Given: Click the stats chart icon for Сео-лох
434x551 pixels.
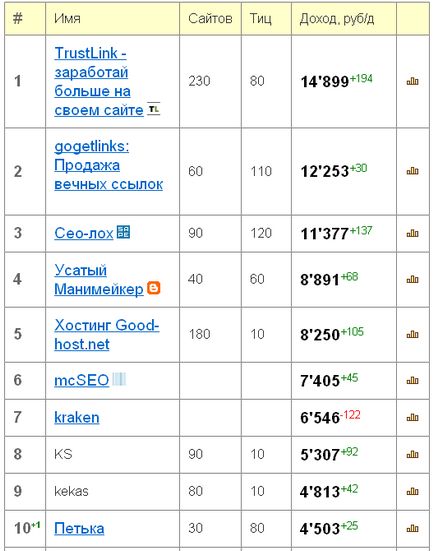Looking at the screenshot, I should coord(412,233).
